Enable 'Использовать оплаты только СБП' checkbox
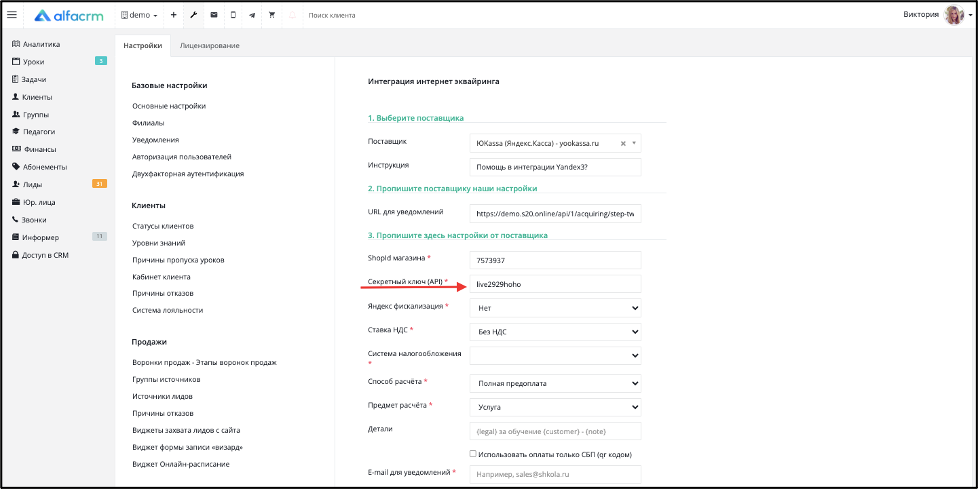Viewport: 979px width, 489px height. [473, 453]
